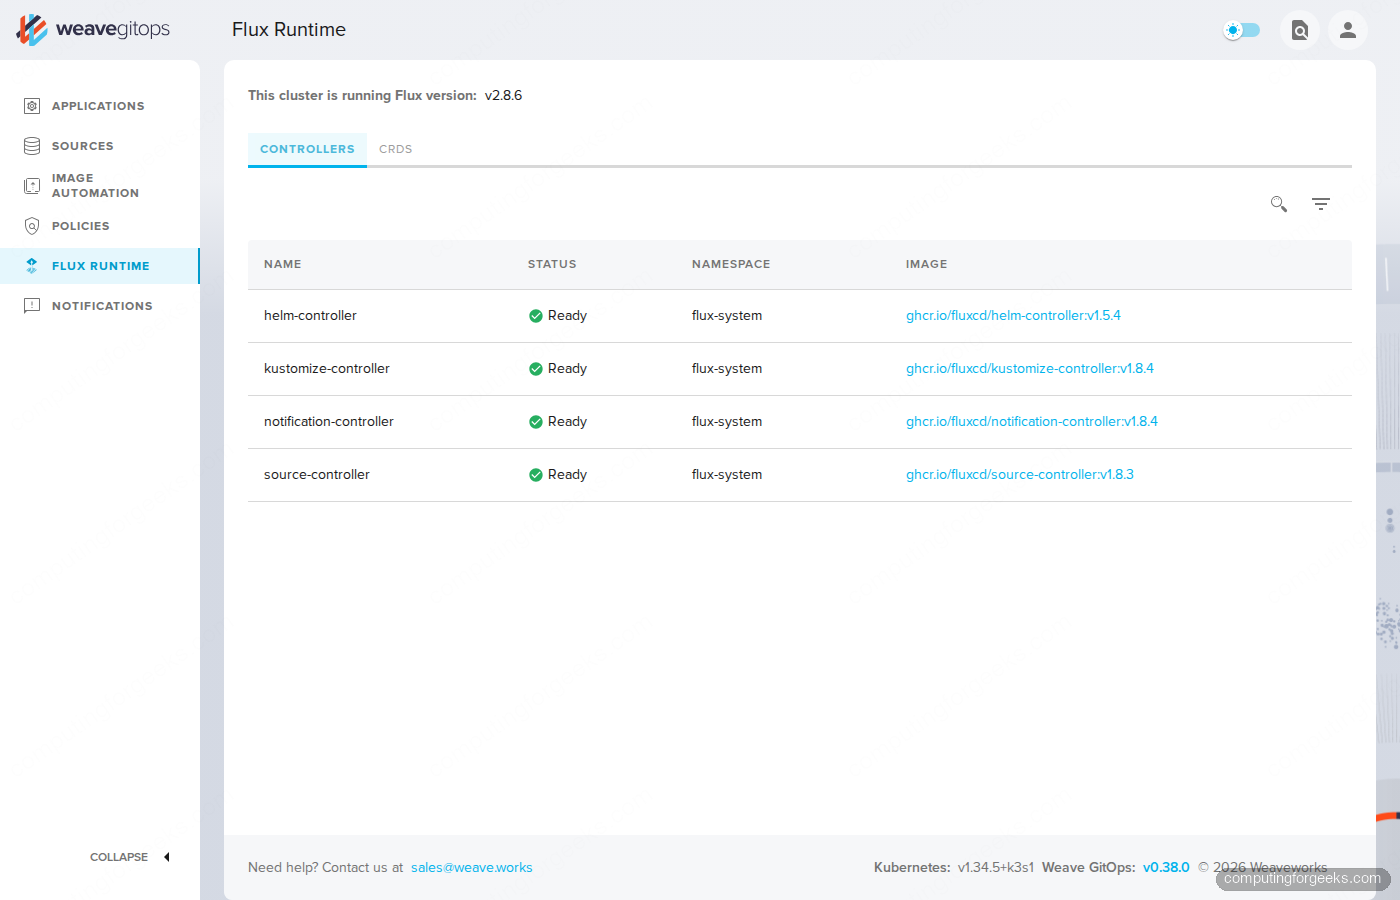Click Kubernetes version v1.34.5+k3s1 text
This screenshot has width=1400, height=900.
click(x=996, y=868)
